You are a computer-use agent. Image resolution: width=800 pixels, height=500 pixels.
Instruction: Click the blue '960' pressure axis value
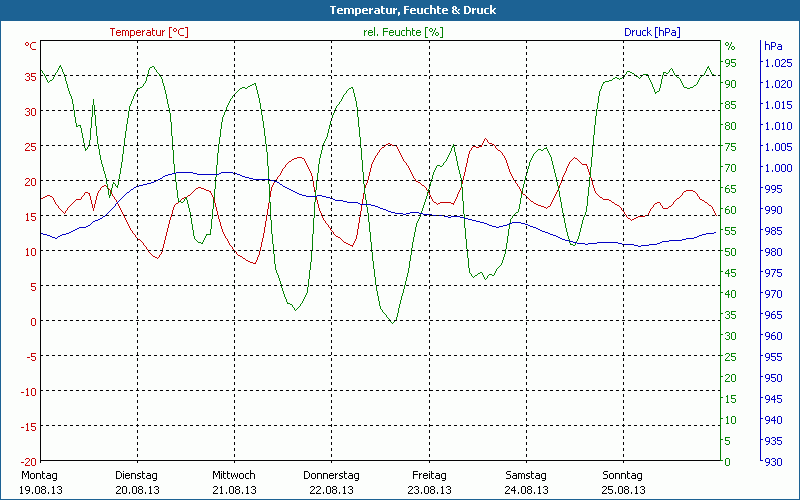[773, 336]
